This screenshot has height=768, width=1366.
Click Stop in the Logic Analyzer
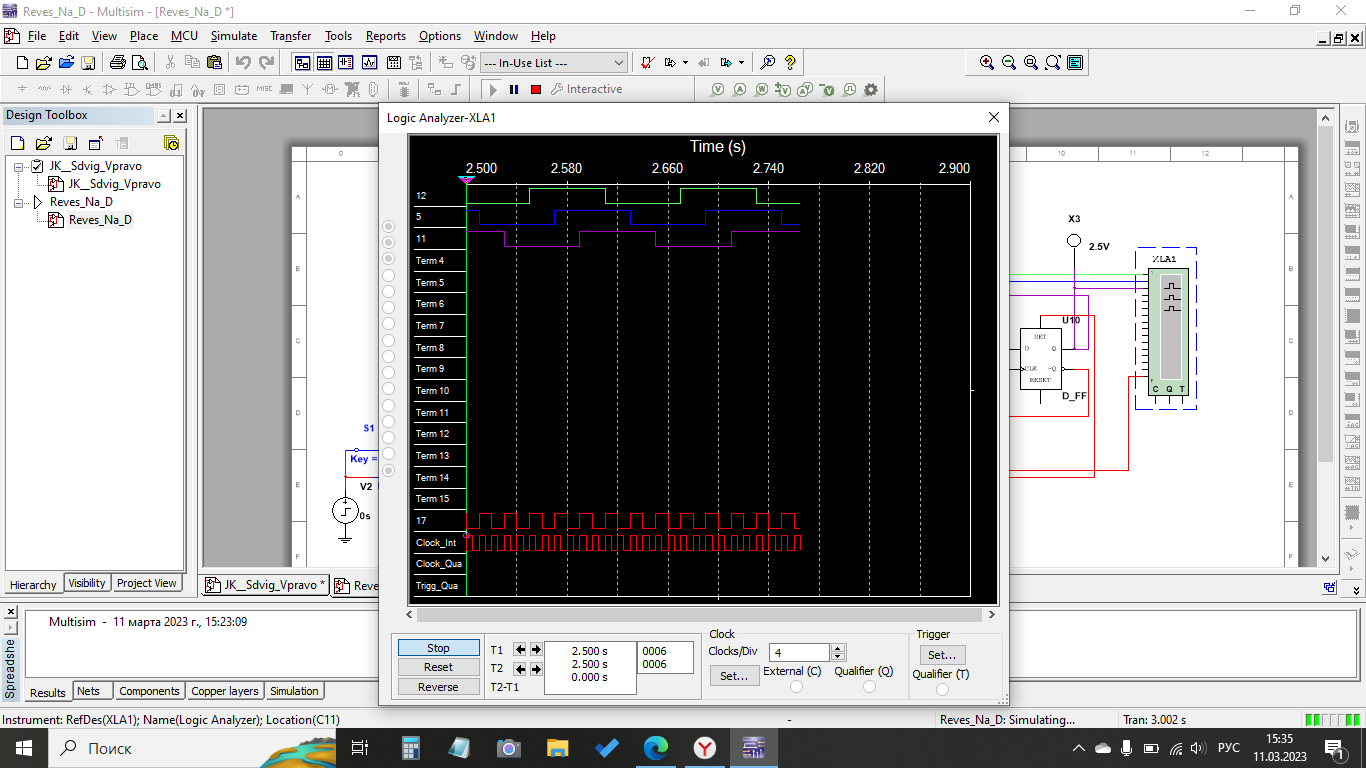pyautogui.click(x=438, y=648)
